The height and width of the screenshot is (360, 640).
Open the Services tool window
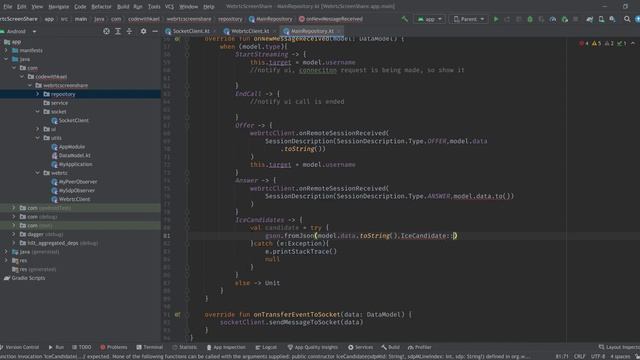tap(360, 347)
